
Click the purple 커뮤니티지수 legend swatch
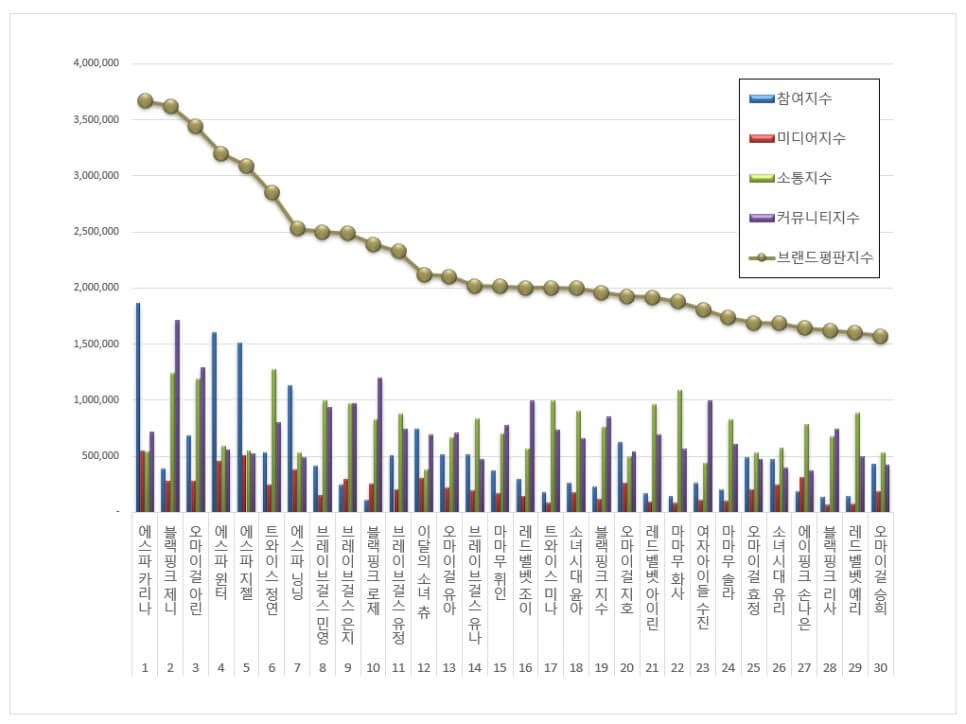[761, 217]
